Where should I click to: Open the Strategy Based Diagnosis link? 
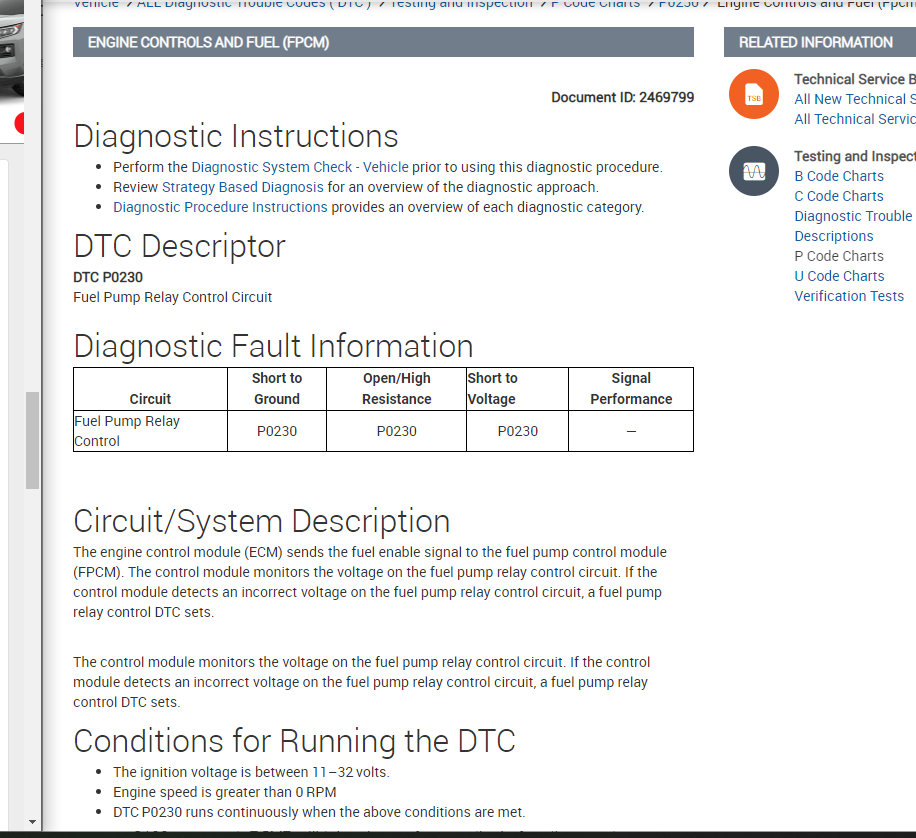click(242, 187)
